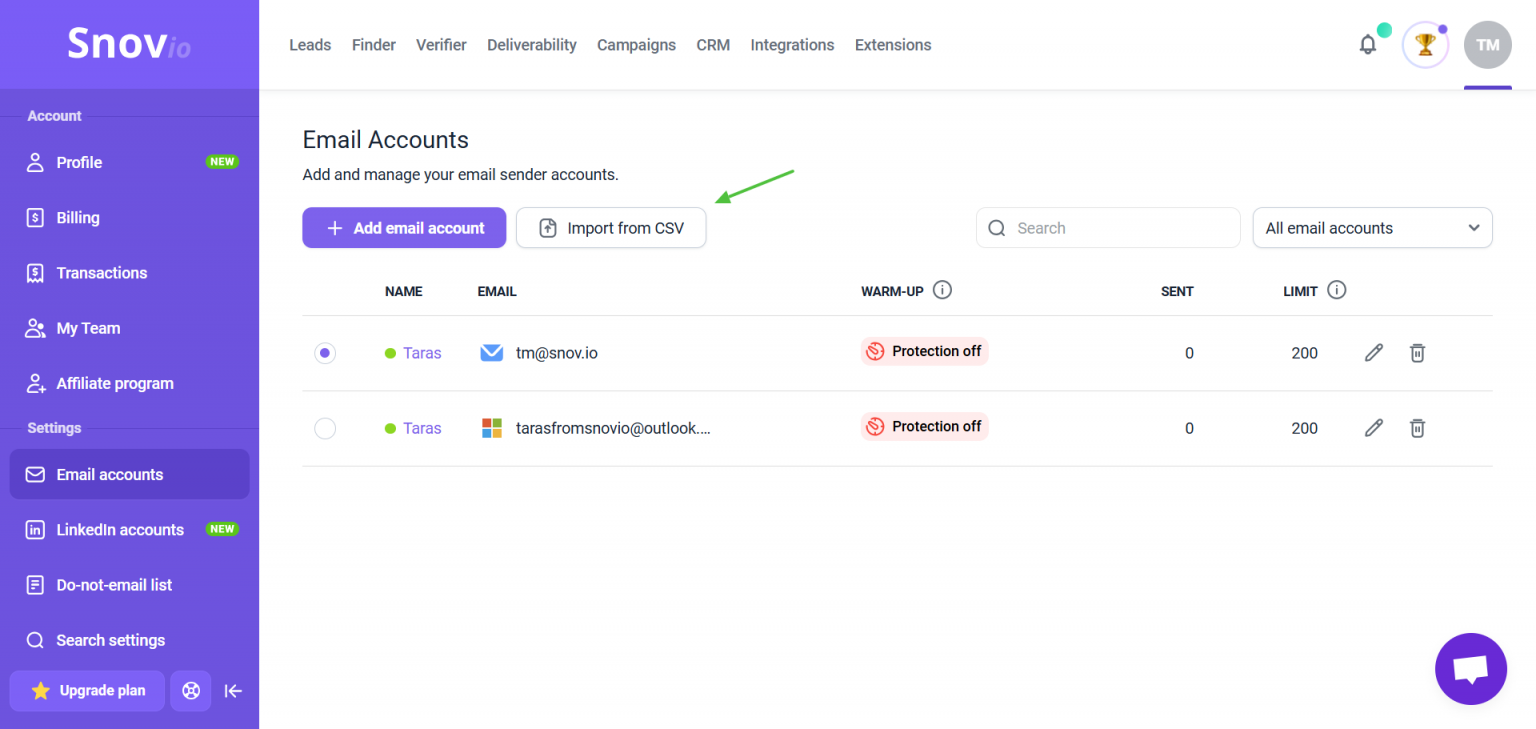Viewport: 1536px width, 729px height.
Task: Open the Verifier menu
Action: pos(441,45)
